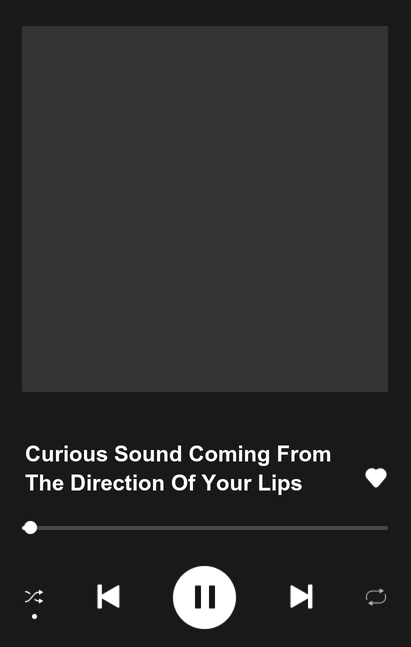Viewport: 411px width, 647px height.
Task: Skip to the next track
Action: pos(301,596)
